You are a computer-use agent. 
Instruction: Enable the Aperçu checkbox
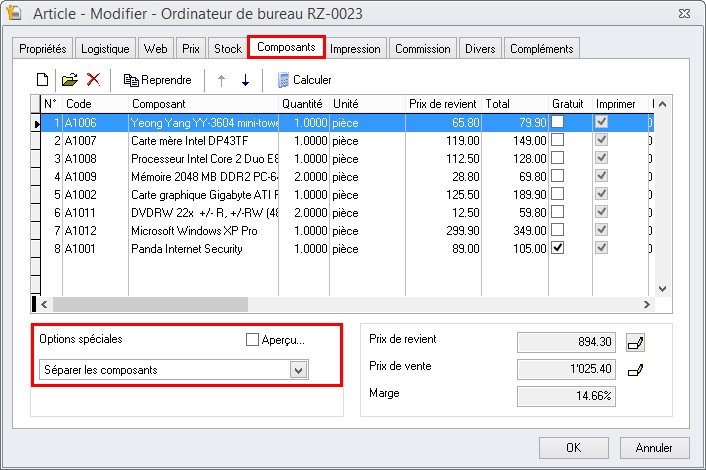[x=253, y=340]
